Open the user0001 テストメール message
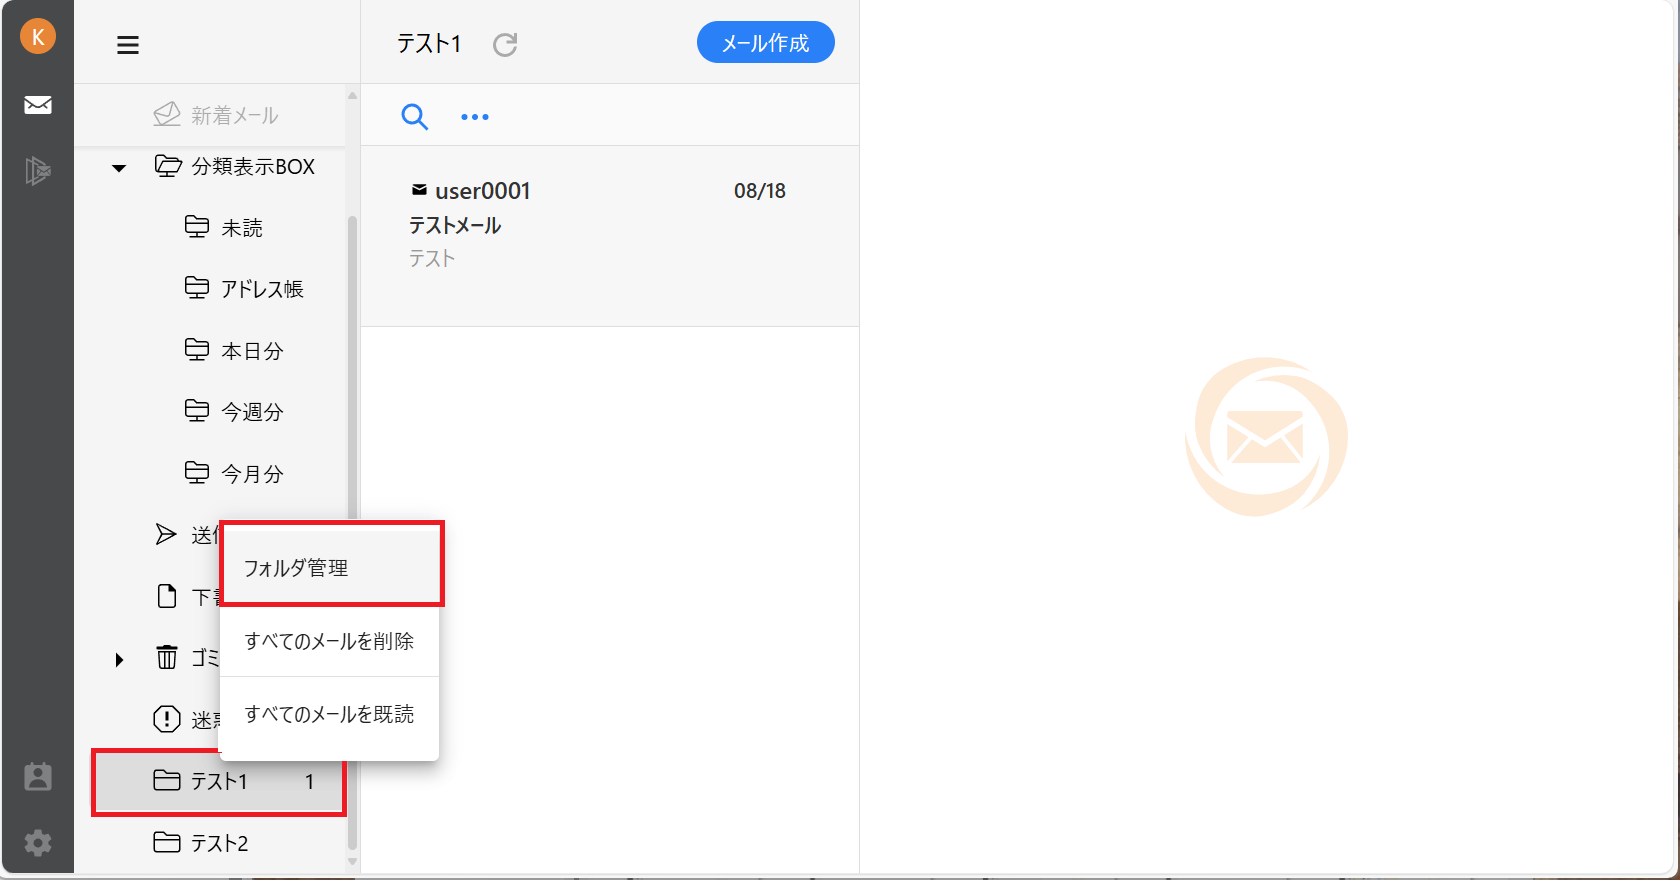 tap(610, 236)
